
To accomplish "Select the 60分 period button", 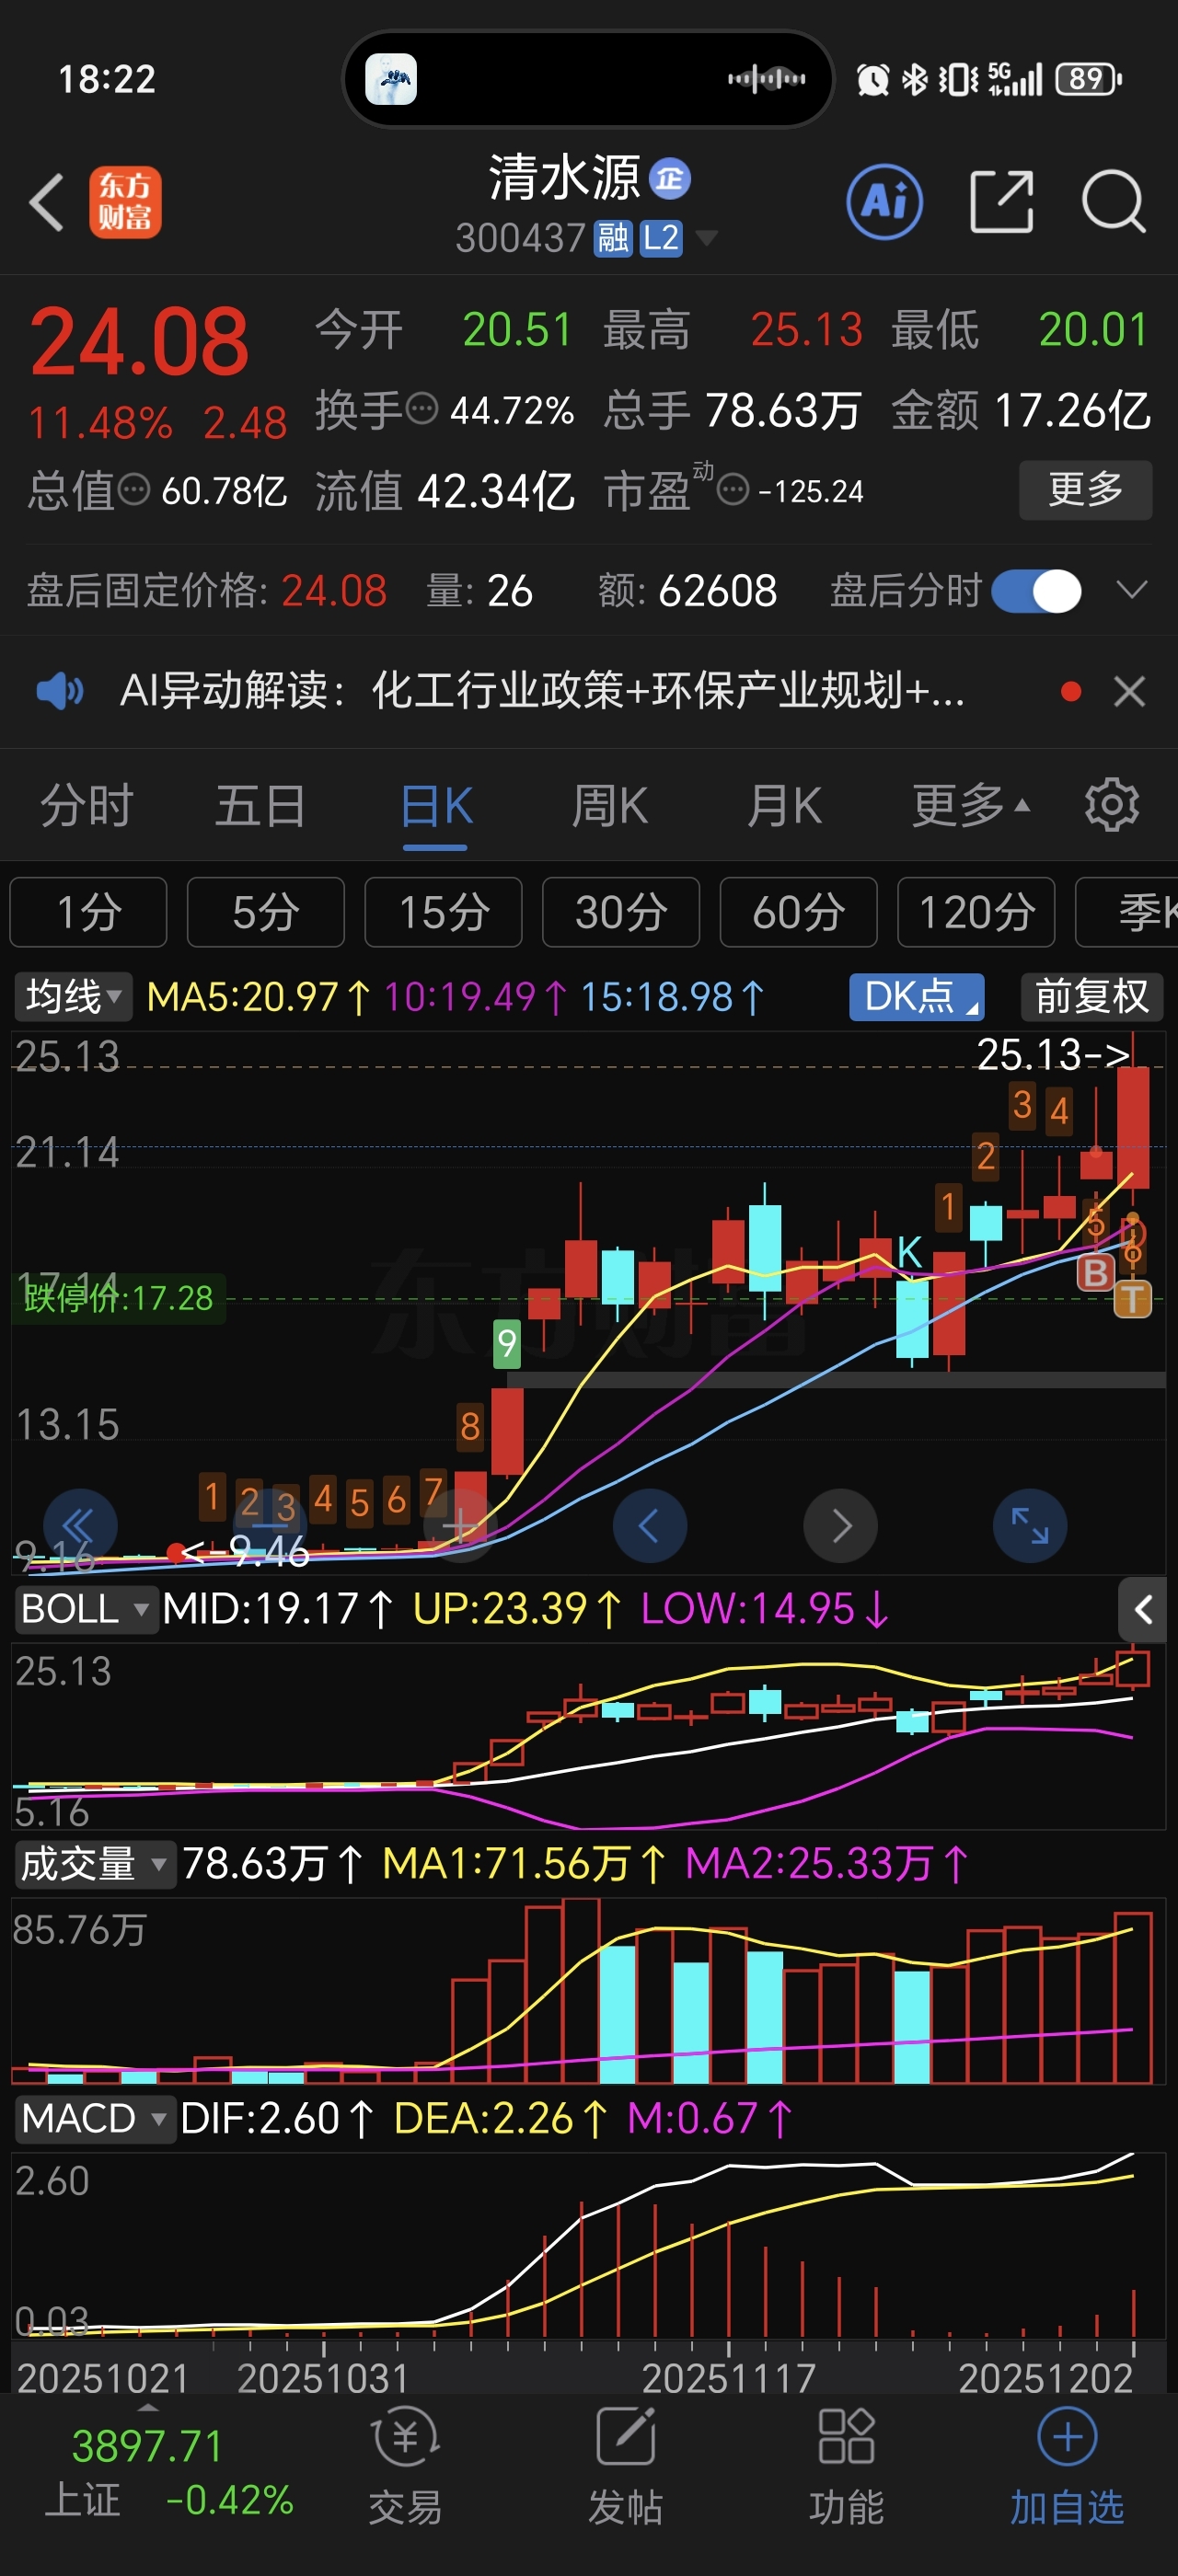I will click(x=799, y=912).
